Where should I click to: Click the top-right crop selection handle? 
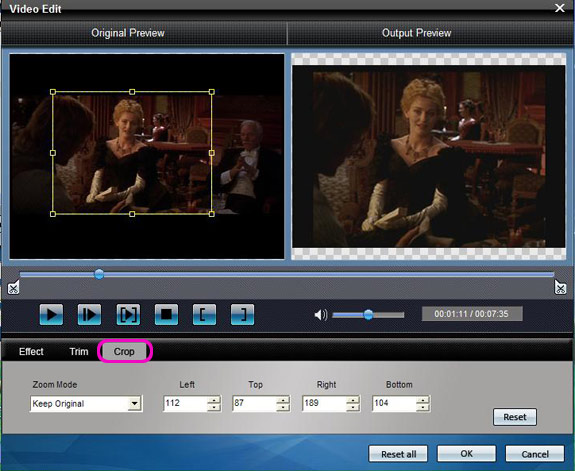pos(212,92)
